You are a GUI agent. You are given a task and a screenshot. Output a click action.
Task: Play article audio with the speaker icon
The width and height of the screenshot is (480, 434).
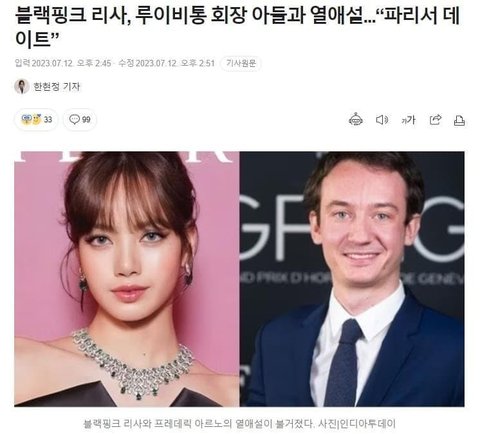point(382,120)
